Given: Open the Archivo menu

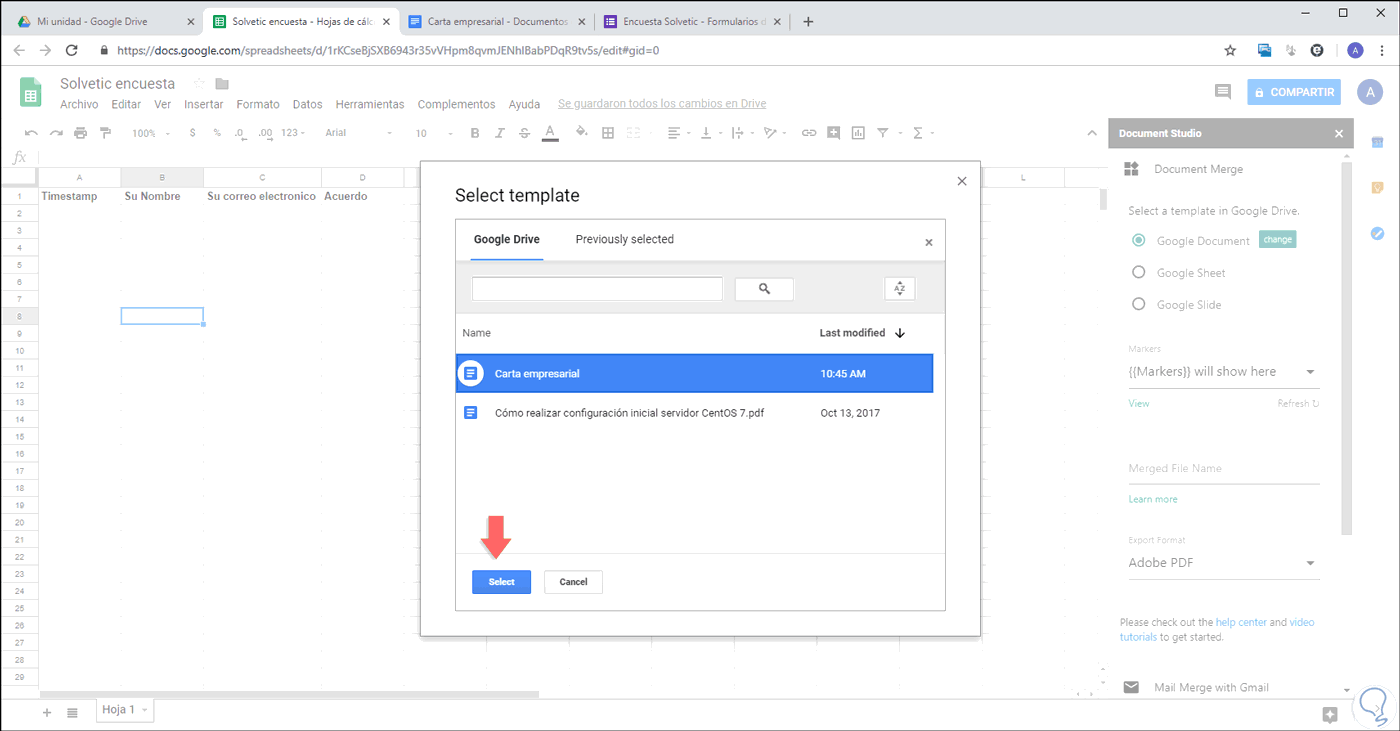Looking at the screenshot, I should [x=79, y=104].
